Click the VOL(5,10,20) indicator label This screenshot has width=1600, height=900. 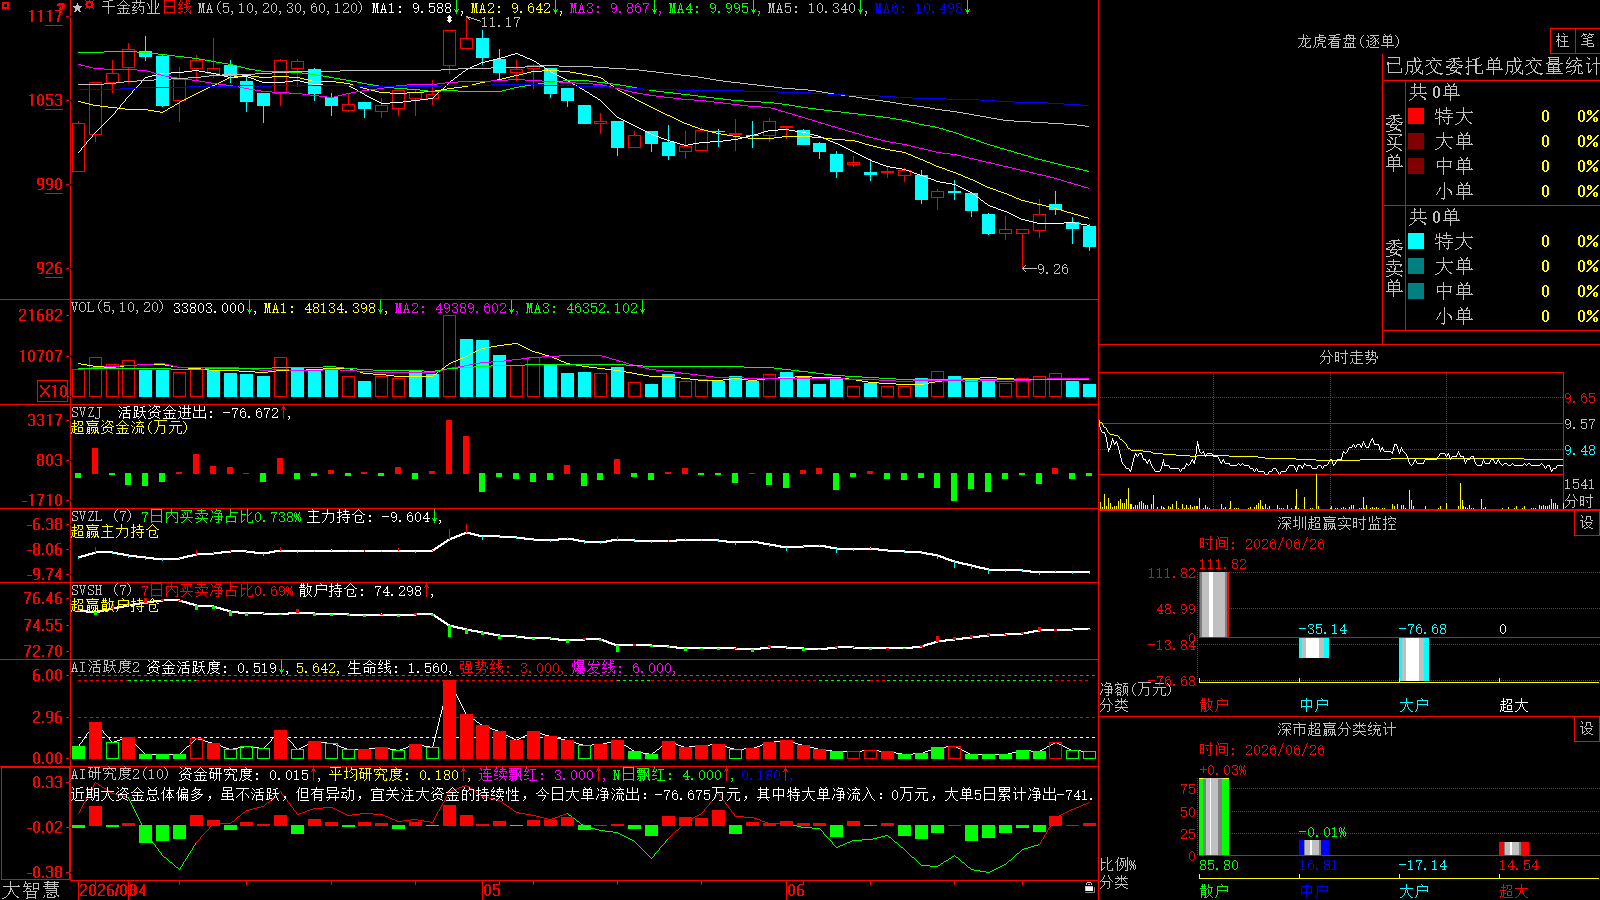pyautogui.click(x=118, y=308)
